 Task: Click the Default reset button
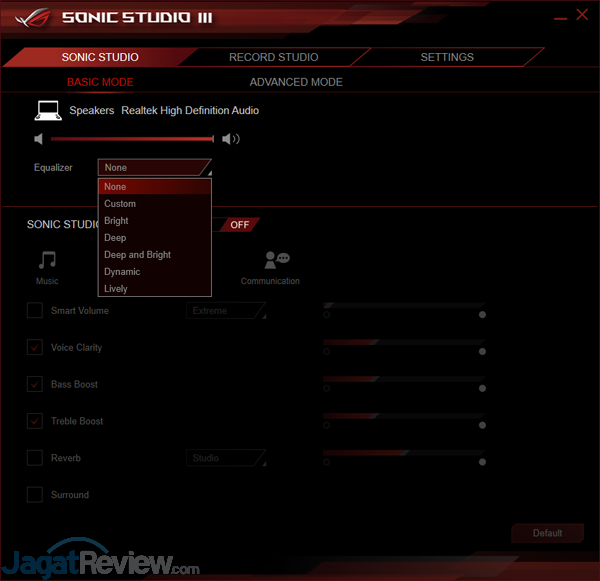547,533
